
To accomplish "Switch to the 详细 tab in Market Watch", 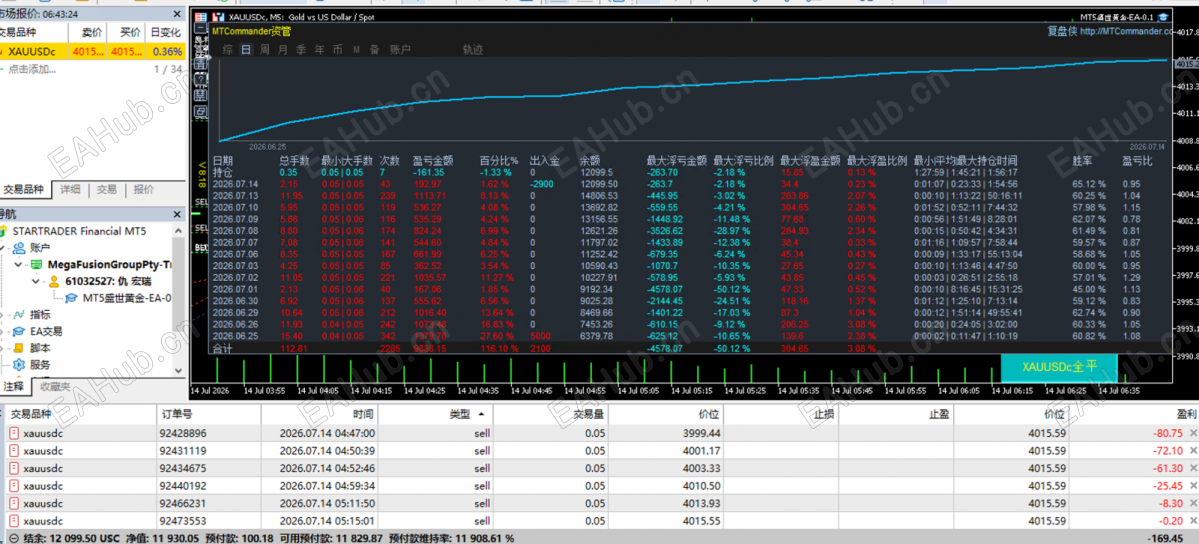I will click(70, 190).
